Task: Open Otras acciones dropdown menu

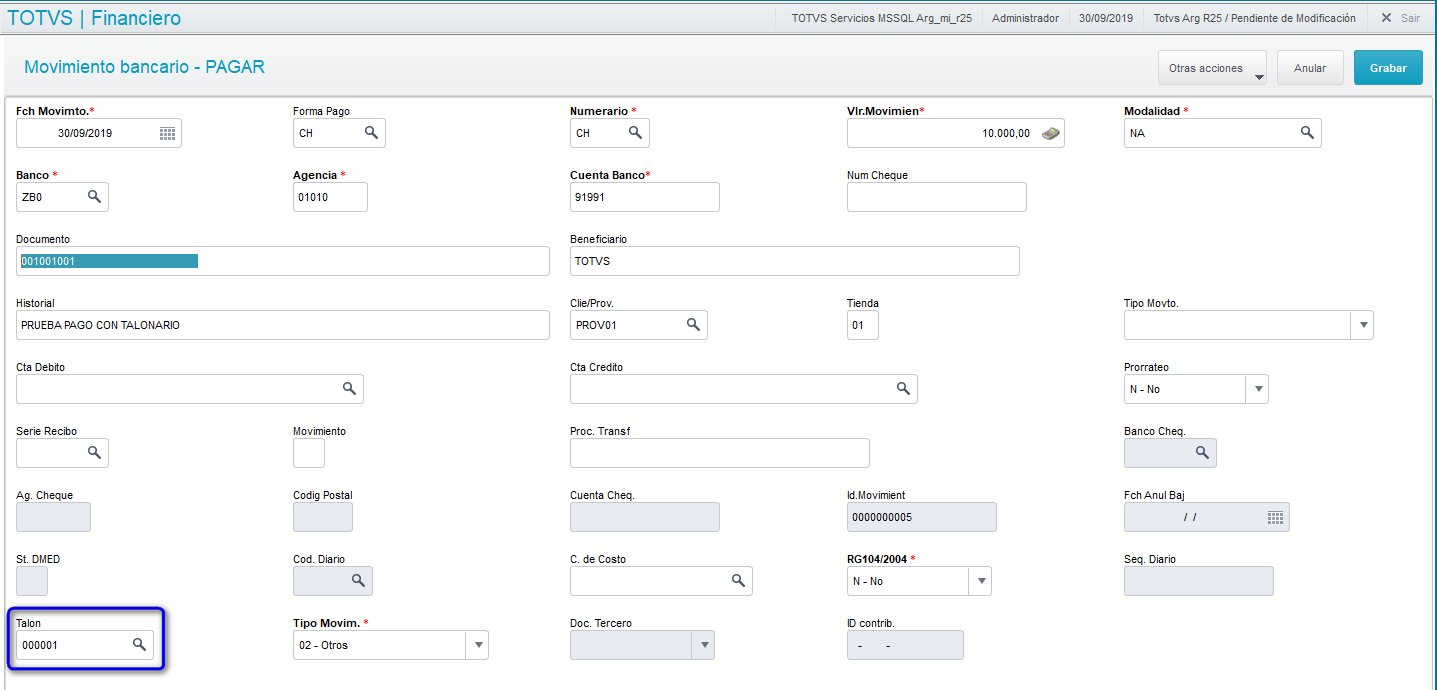Action: point(1212,68)
